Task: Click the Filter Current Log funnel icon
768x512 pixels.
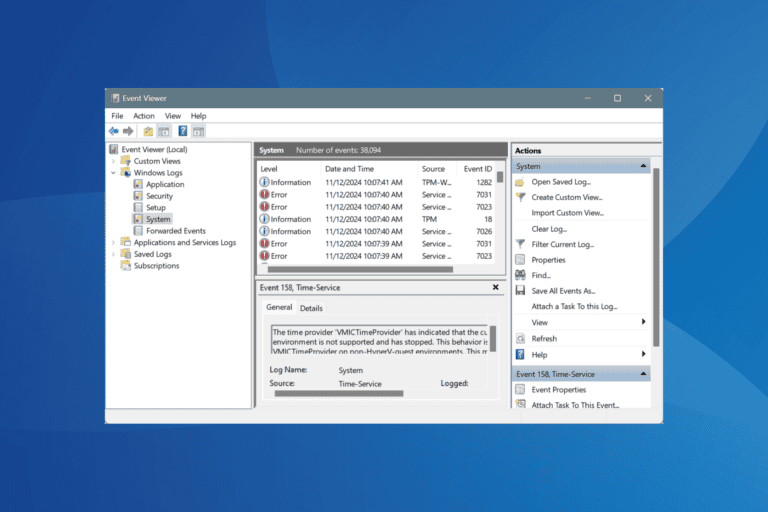Action: 520,244
